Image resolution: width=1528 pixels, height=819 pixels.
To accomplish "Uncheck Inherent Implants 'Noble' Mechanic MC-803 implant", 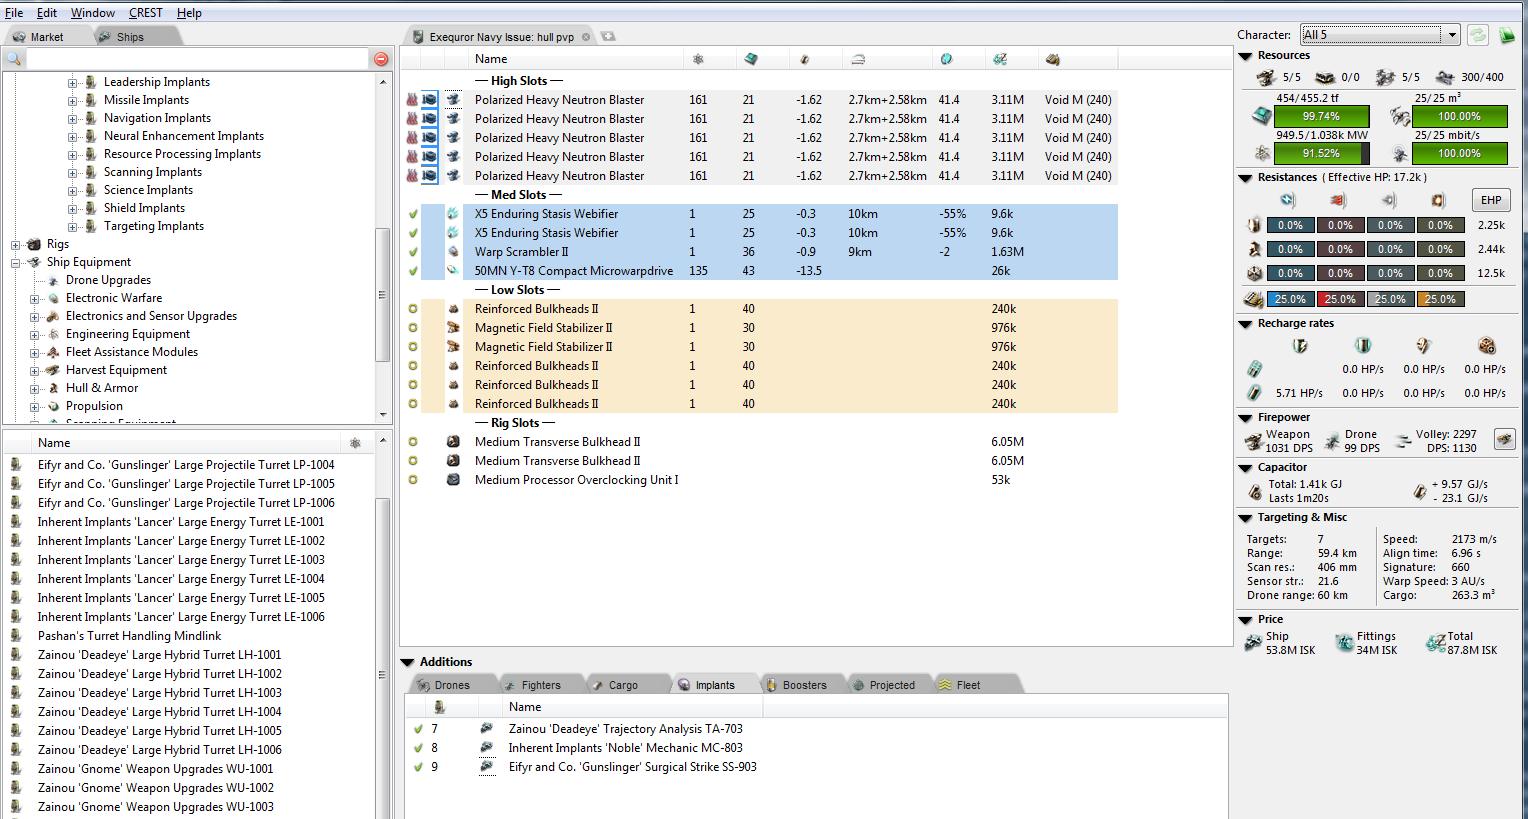I will [x=418, y=748].
